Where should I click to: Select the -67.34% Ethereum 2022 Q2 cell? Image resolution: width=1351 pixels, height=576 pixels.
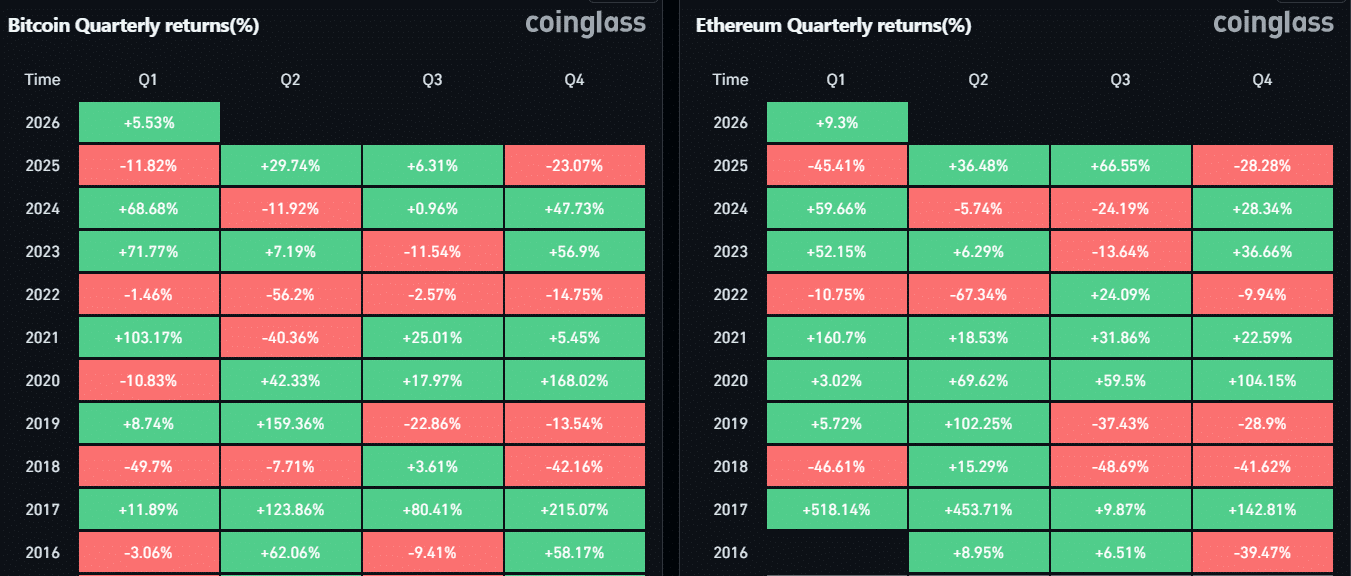click(x=978, y=295)
